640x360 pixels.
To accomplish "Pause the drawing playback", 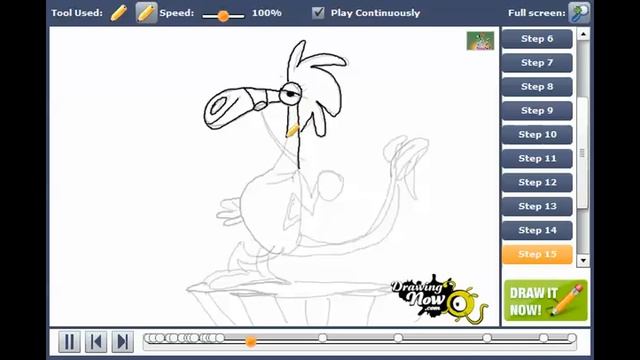I will pyautogui.click(x=69, y=341).
